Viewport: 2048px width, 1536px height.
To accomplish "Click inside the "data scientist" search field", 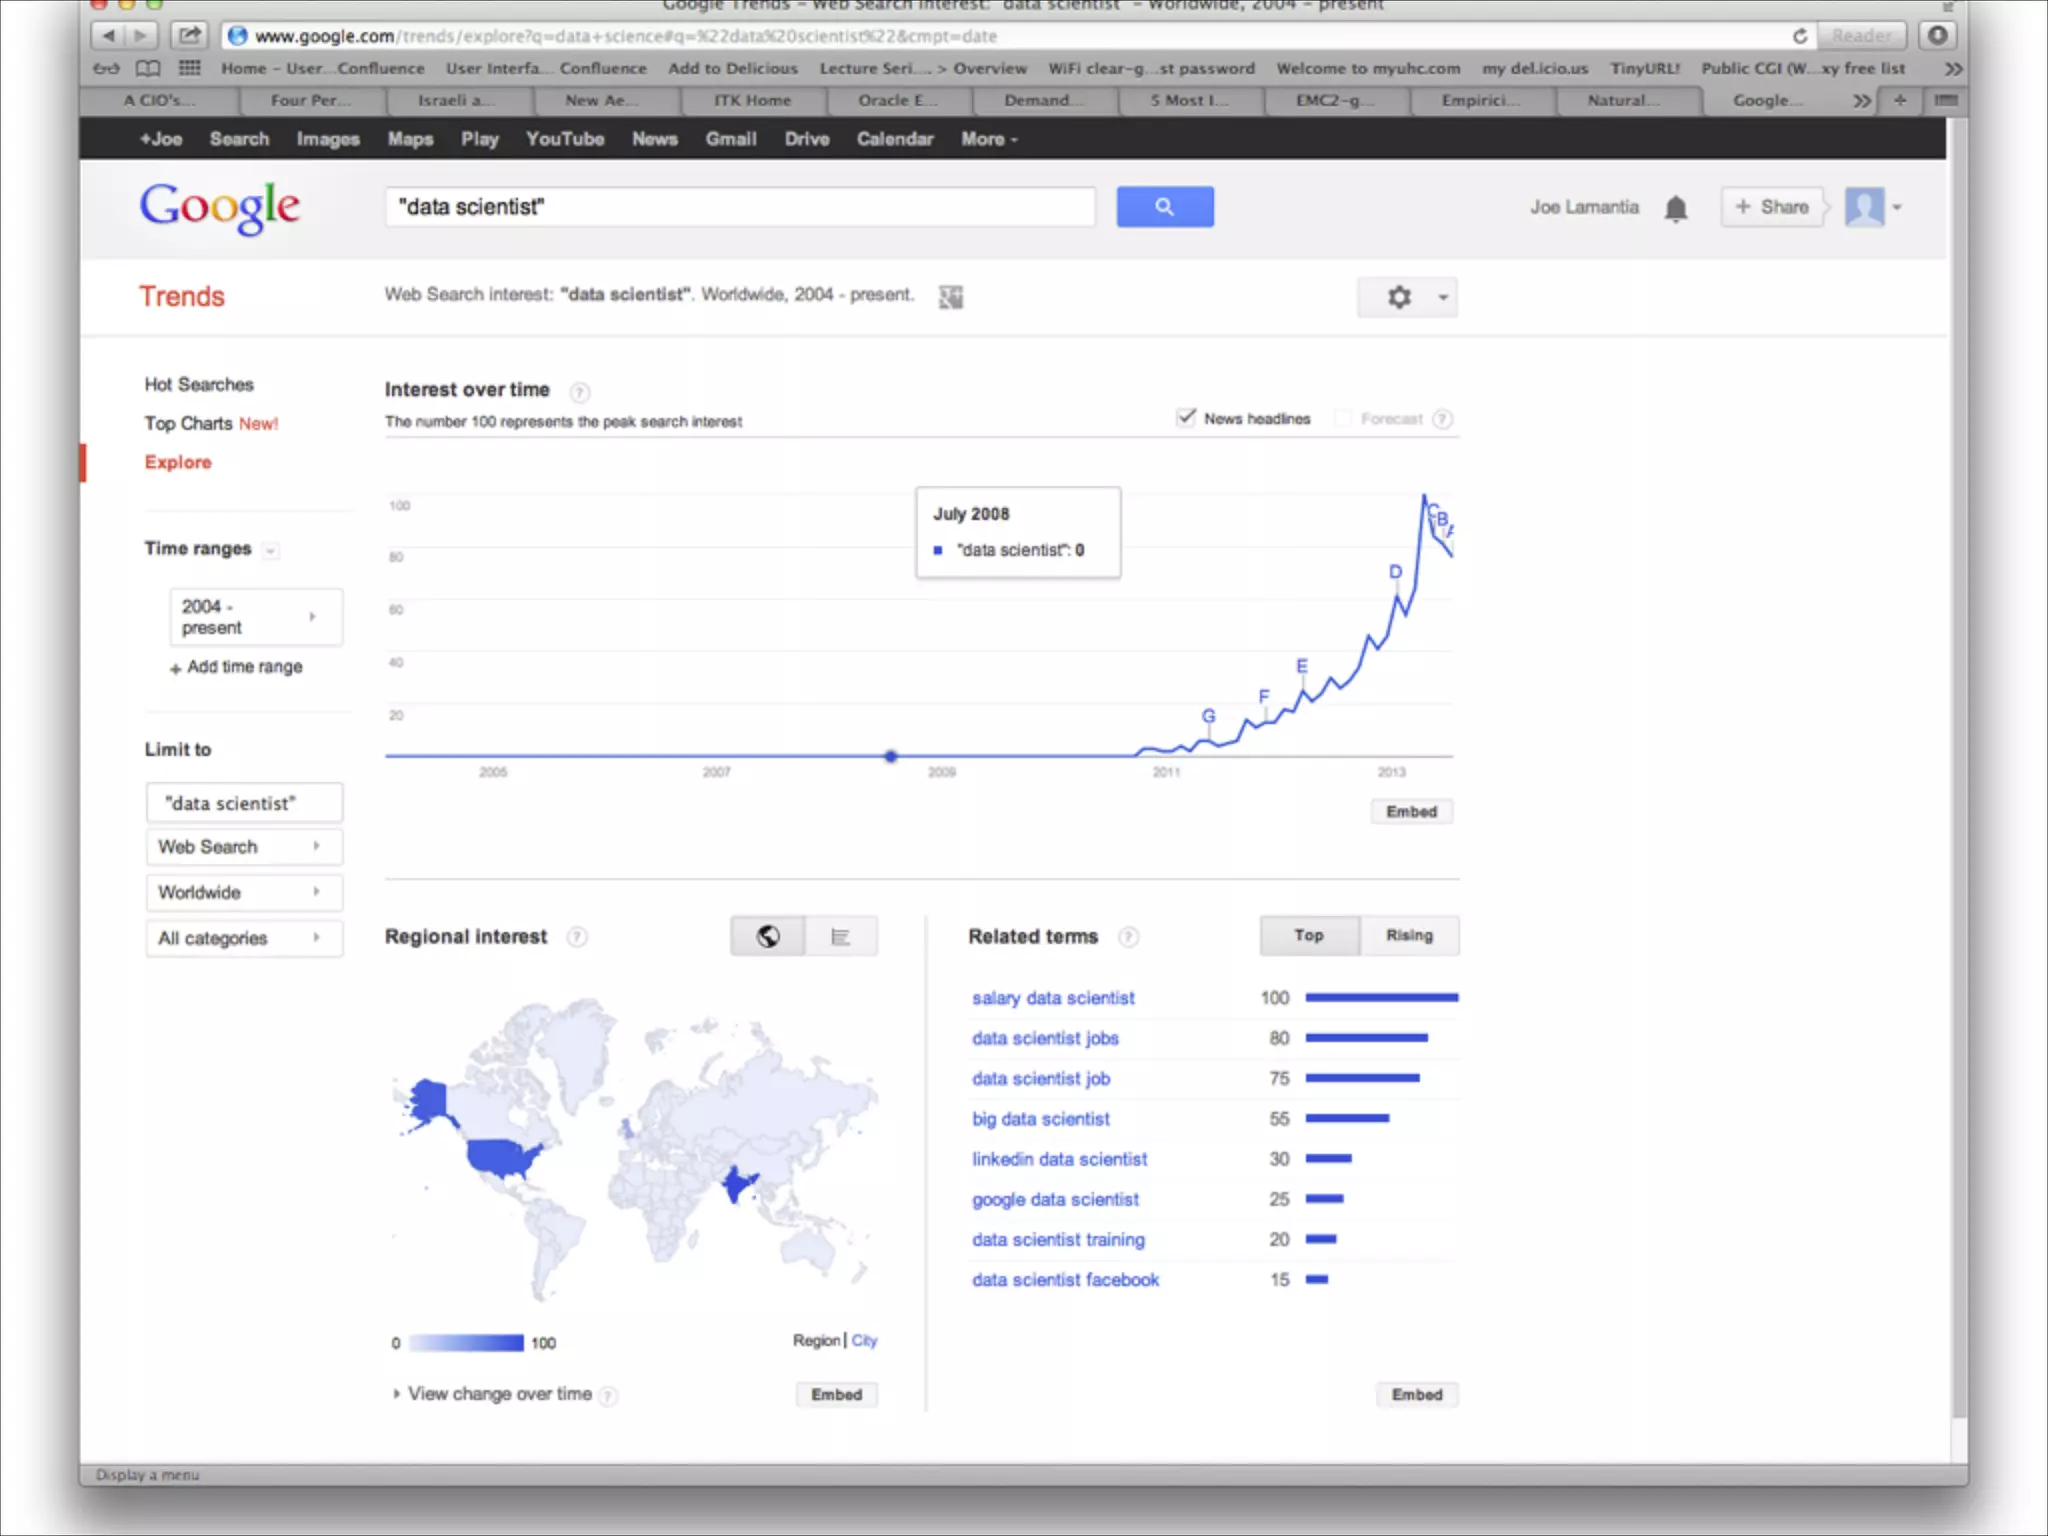I will (x=740, y=207).
